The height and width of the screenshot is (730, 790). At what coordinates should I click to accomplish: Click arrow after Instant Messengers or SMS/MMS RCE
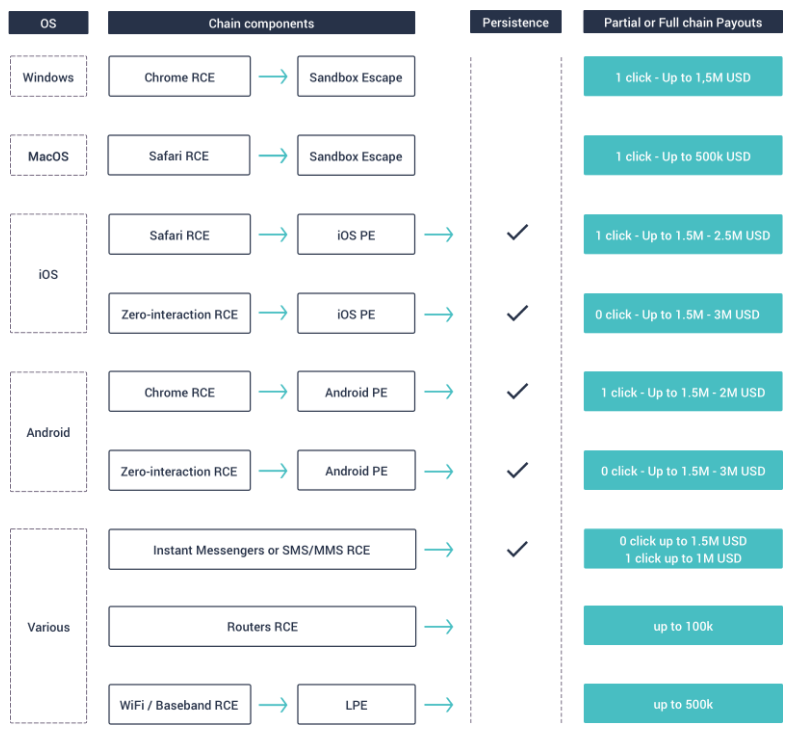pos(438,549)
